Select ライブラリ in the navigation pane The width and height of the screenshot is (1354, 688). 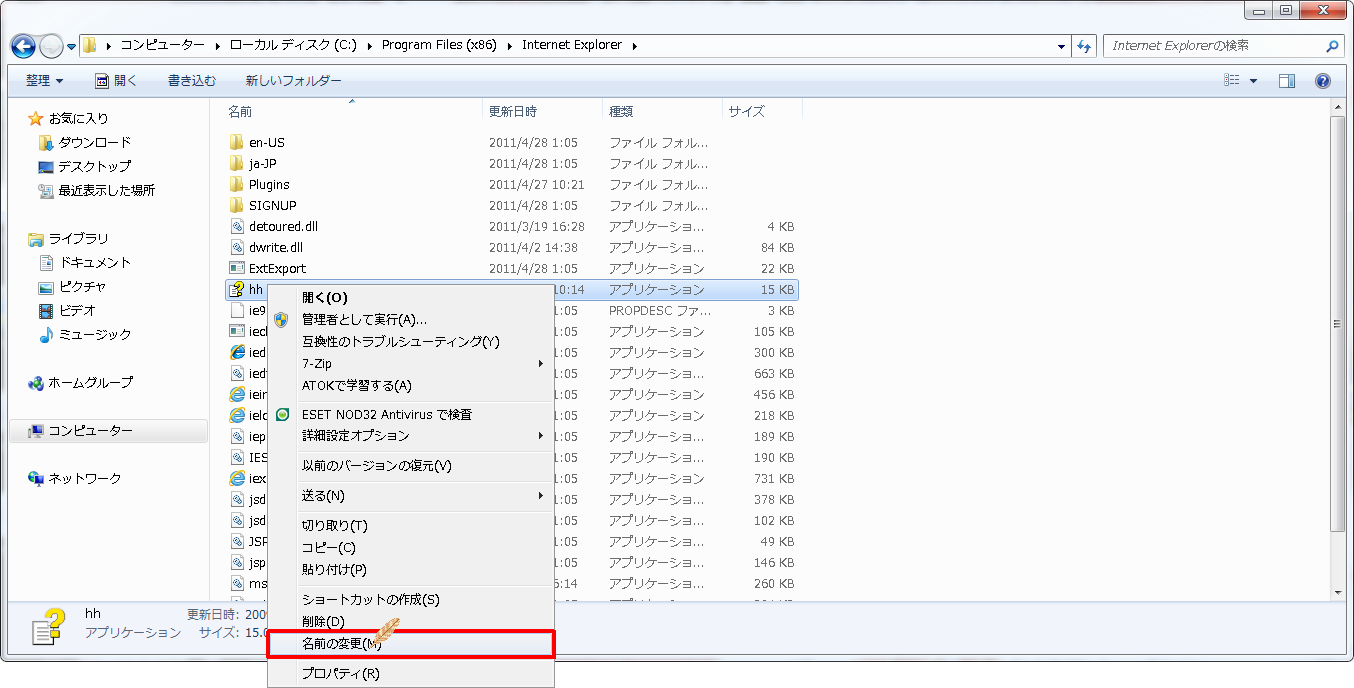click(78, 238)
